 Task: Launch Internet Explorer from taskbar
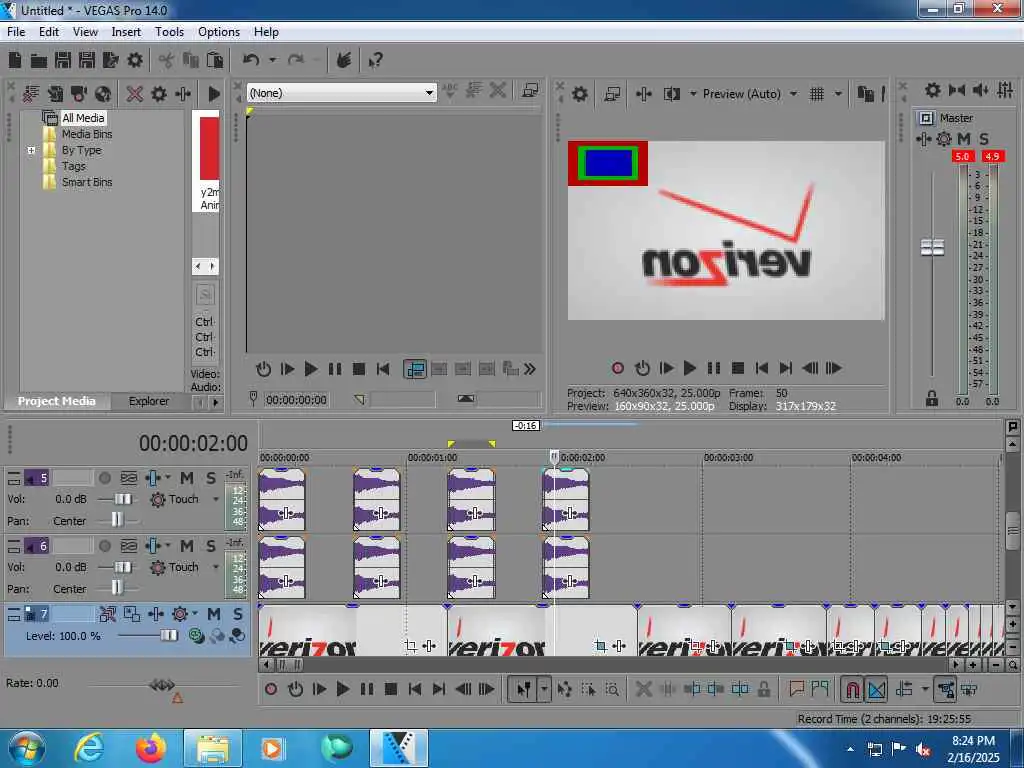click(x=89, y=748)
